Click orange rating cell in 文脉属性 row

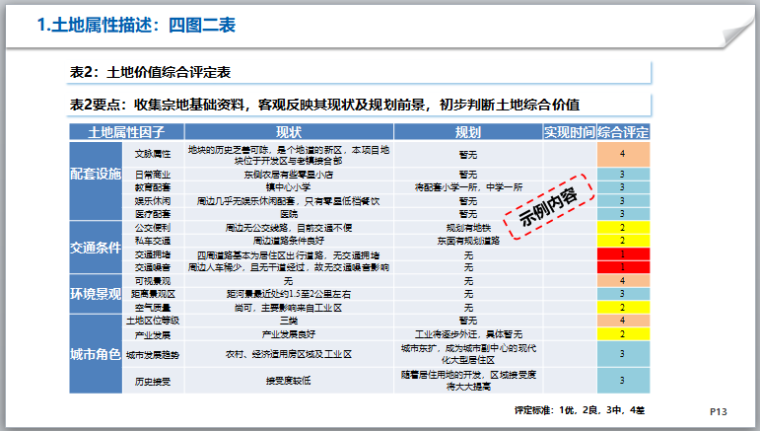tap(622, 154)
